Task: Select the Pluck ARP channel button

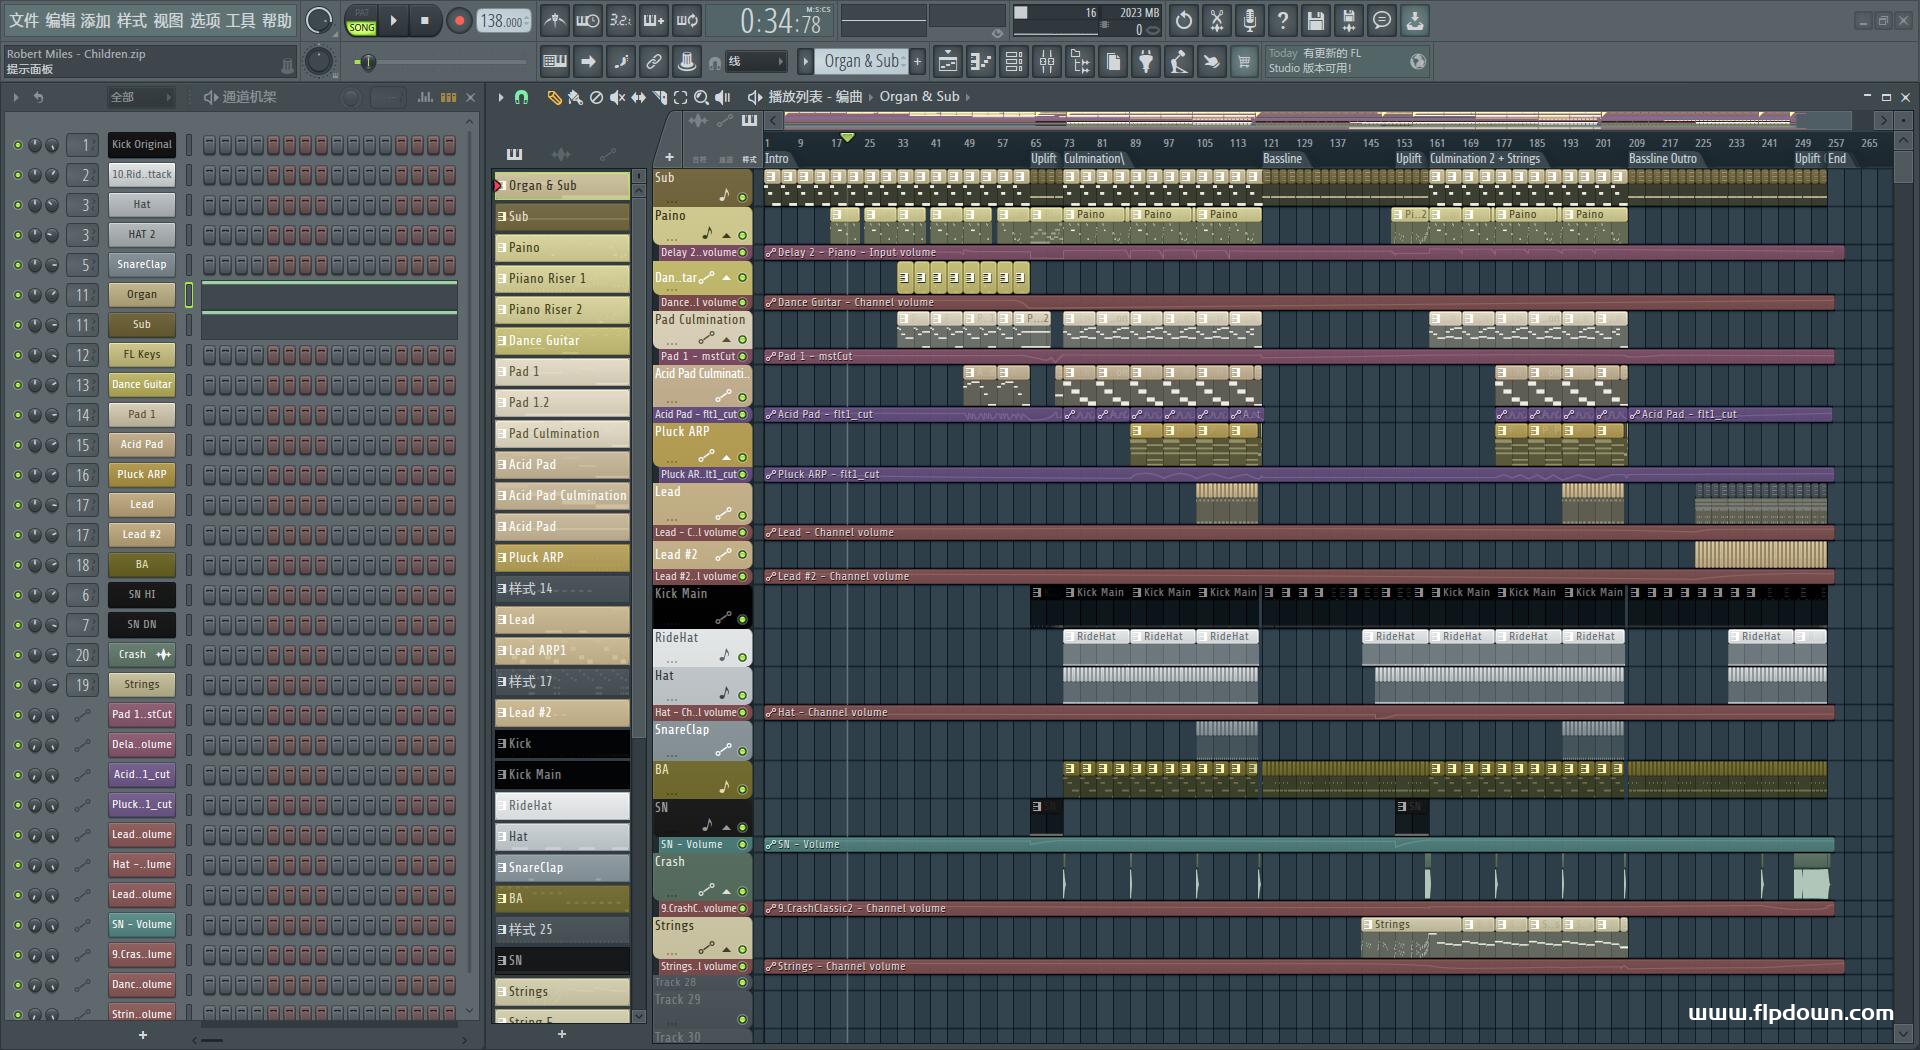Action: point(141,474)
